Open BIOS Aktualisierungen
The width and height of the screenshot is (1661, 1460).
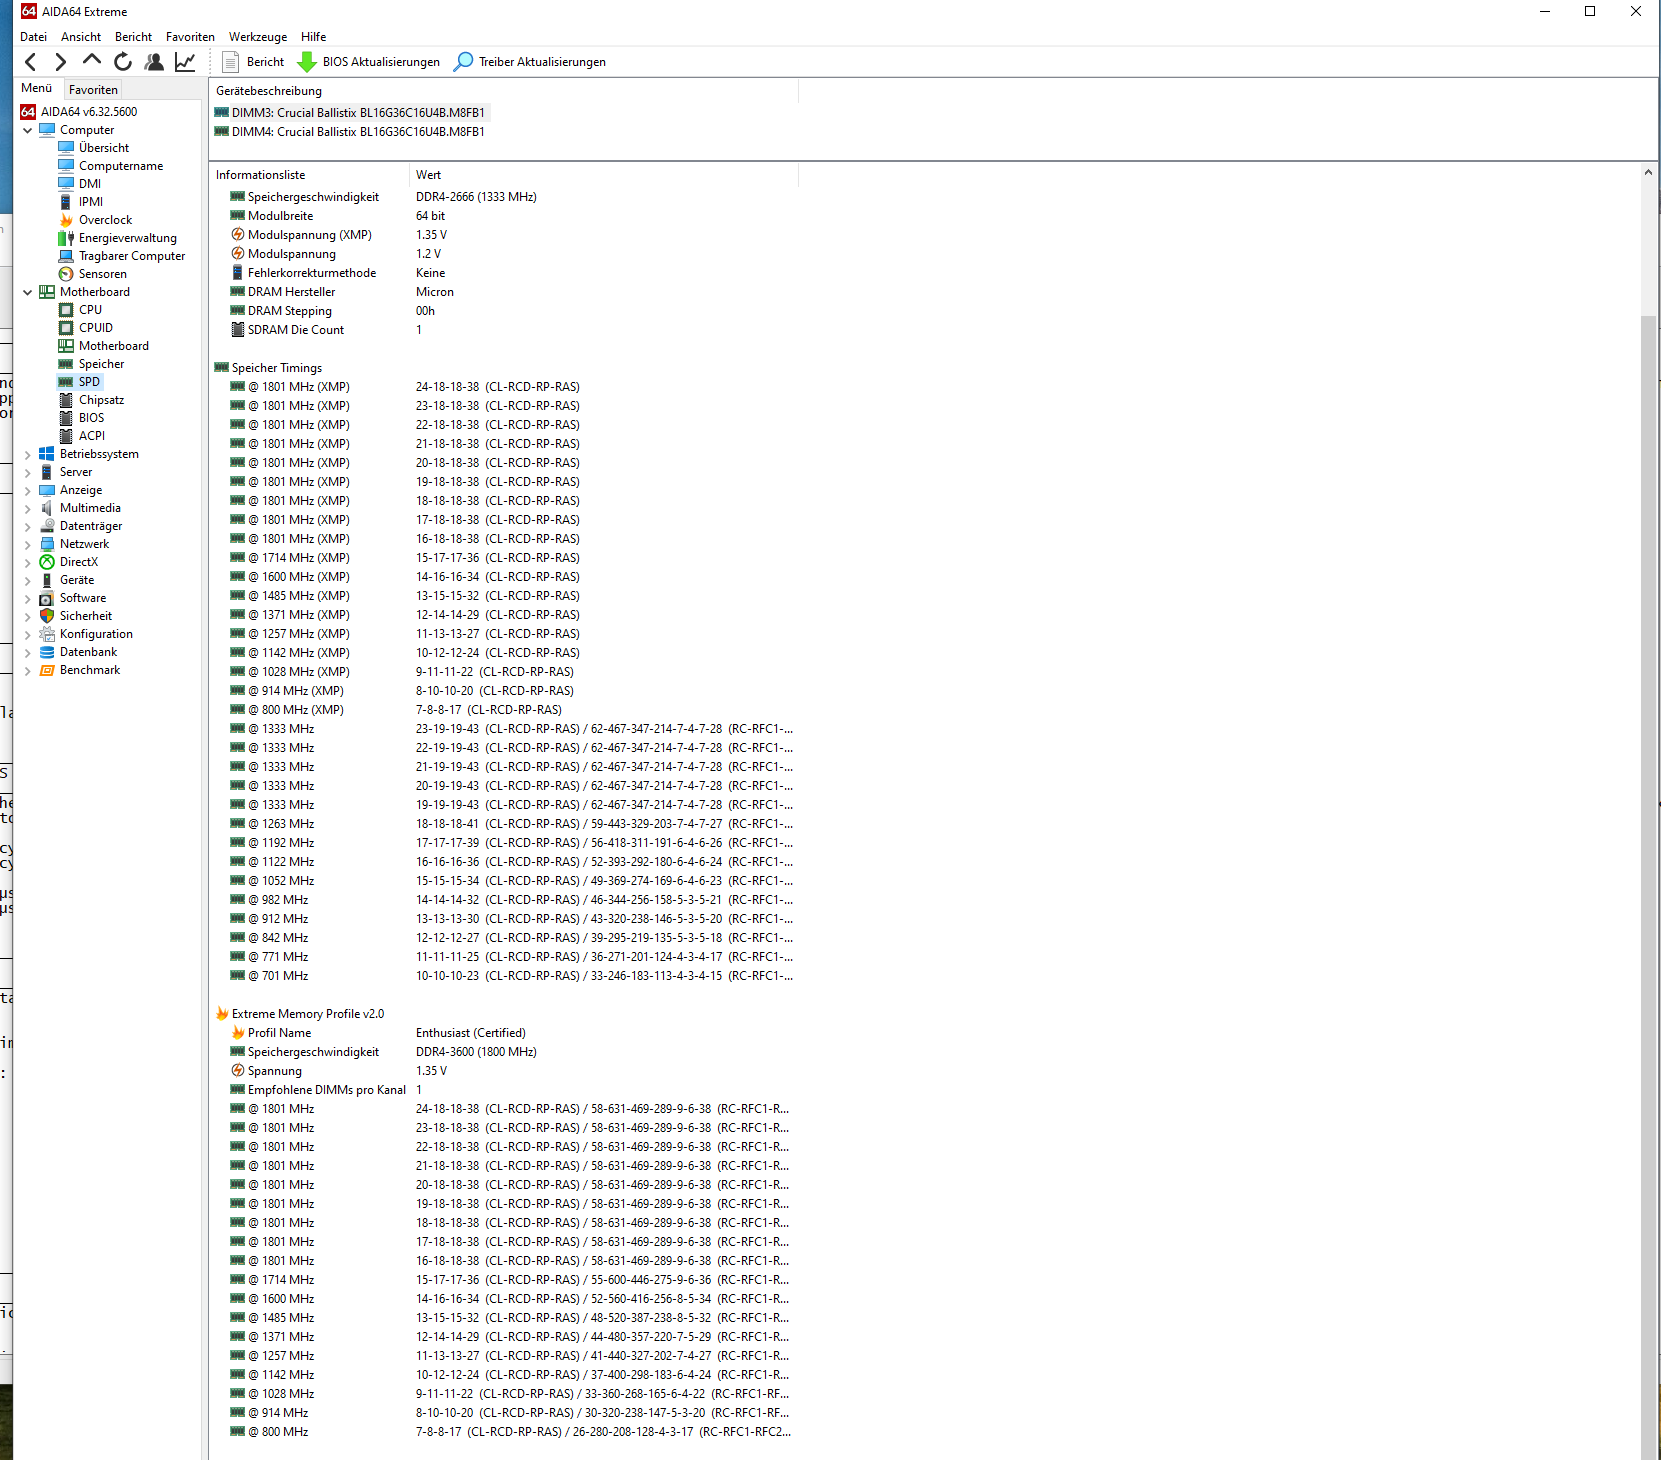369,62
